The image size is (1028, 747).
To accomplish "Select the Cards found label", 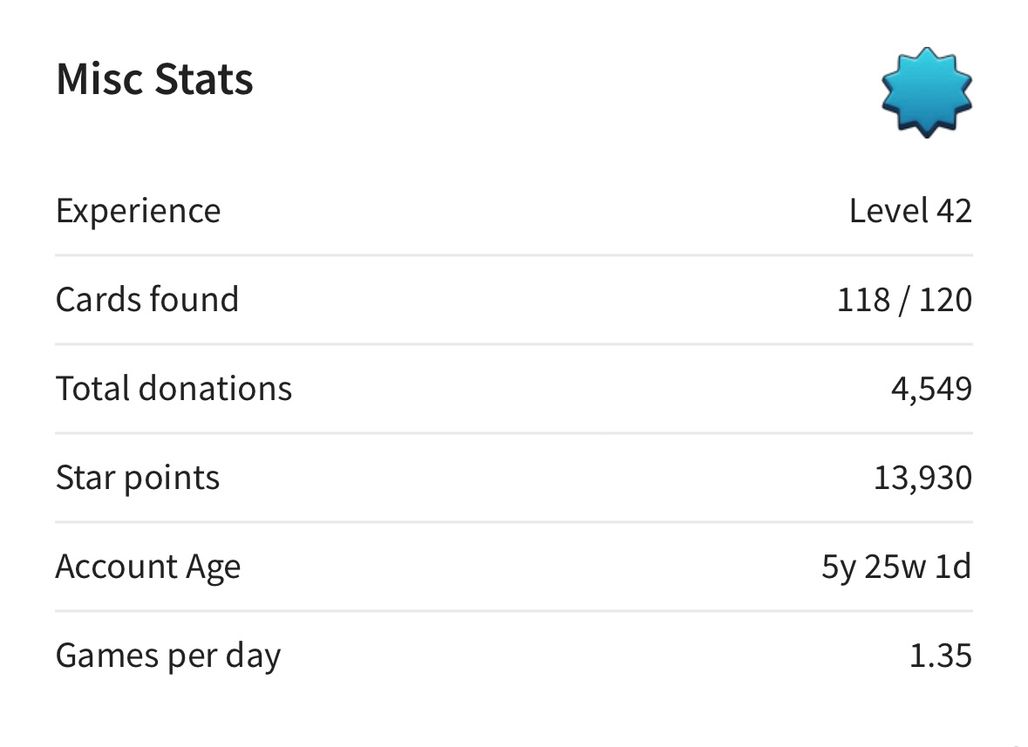I will pos(147,300).
